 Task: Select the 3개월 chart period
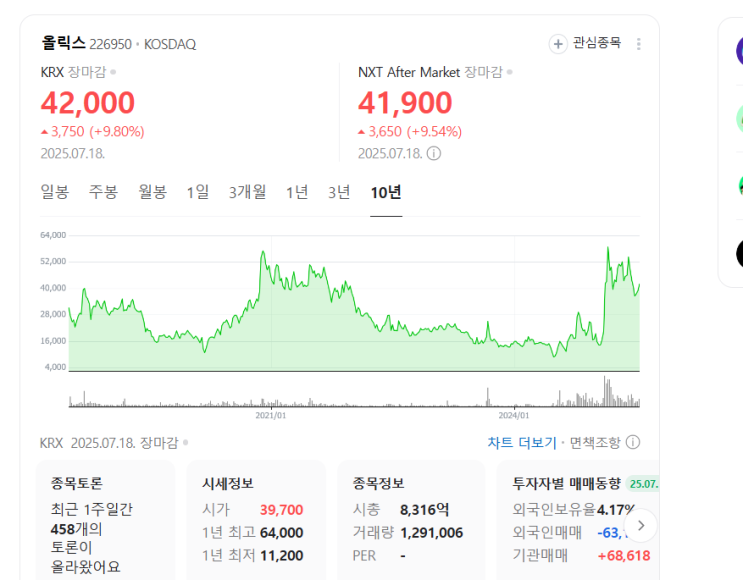[x=247, y=192]
